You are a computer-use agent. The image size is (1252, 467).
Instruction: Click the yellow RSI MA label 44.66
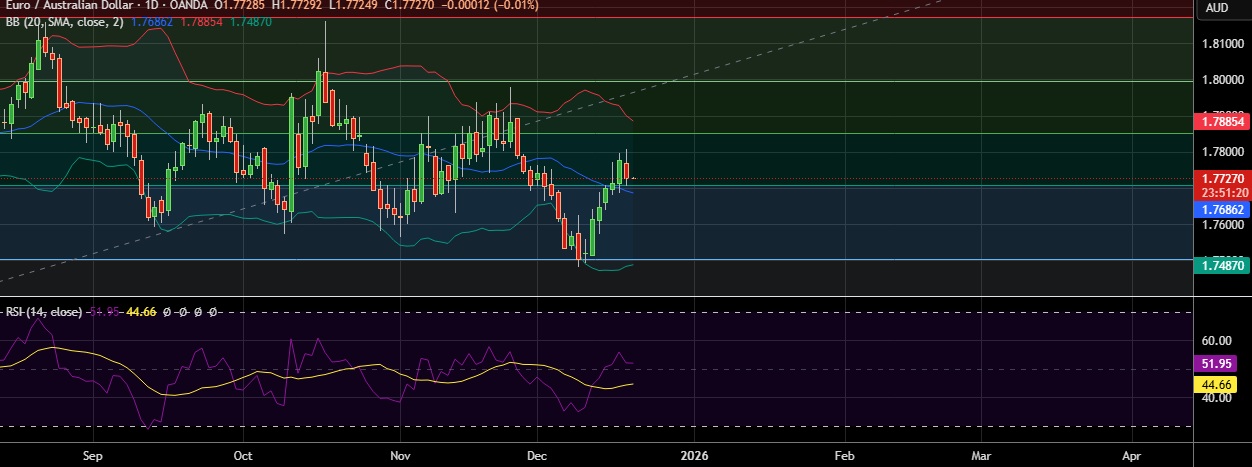1215,384
